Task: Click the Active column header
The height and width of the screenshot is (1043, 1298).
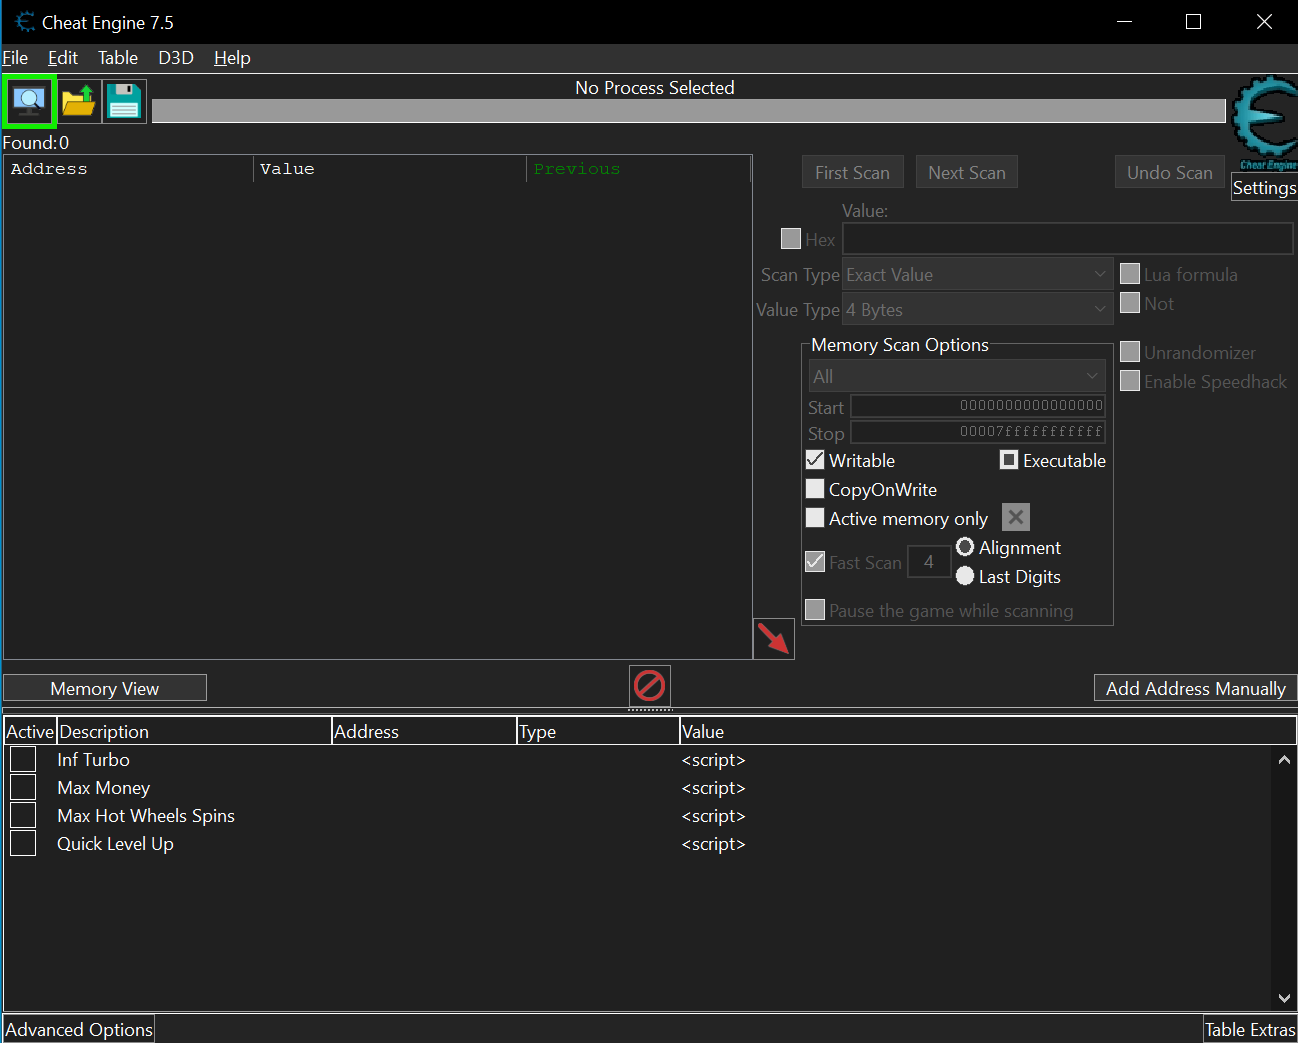Action: click(x=30, y=731)
